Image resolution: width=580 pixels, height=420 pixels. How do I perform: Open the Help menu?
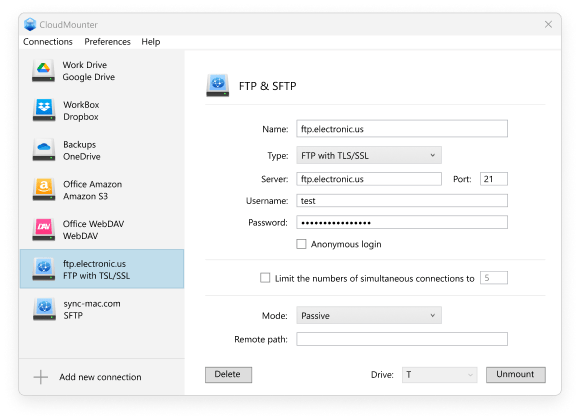point(151,41)
